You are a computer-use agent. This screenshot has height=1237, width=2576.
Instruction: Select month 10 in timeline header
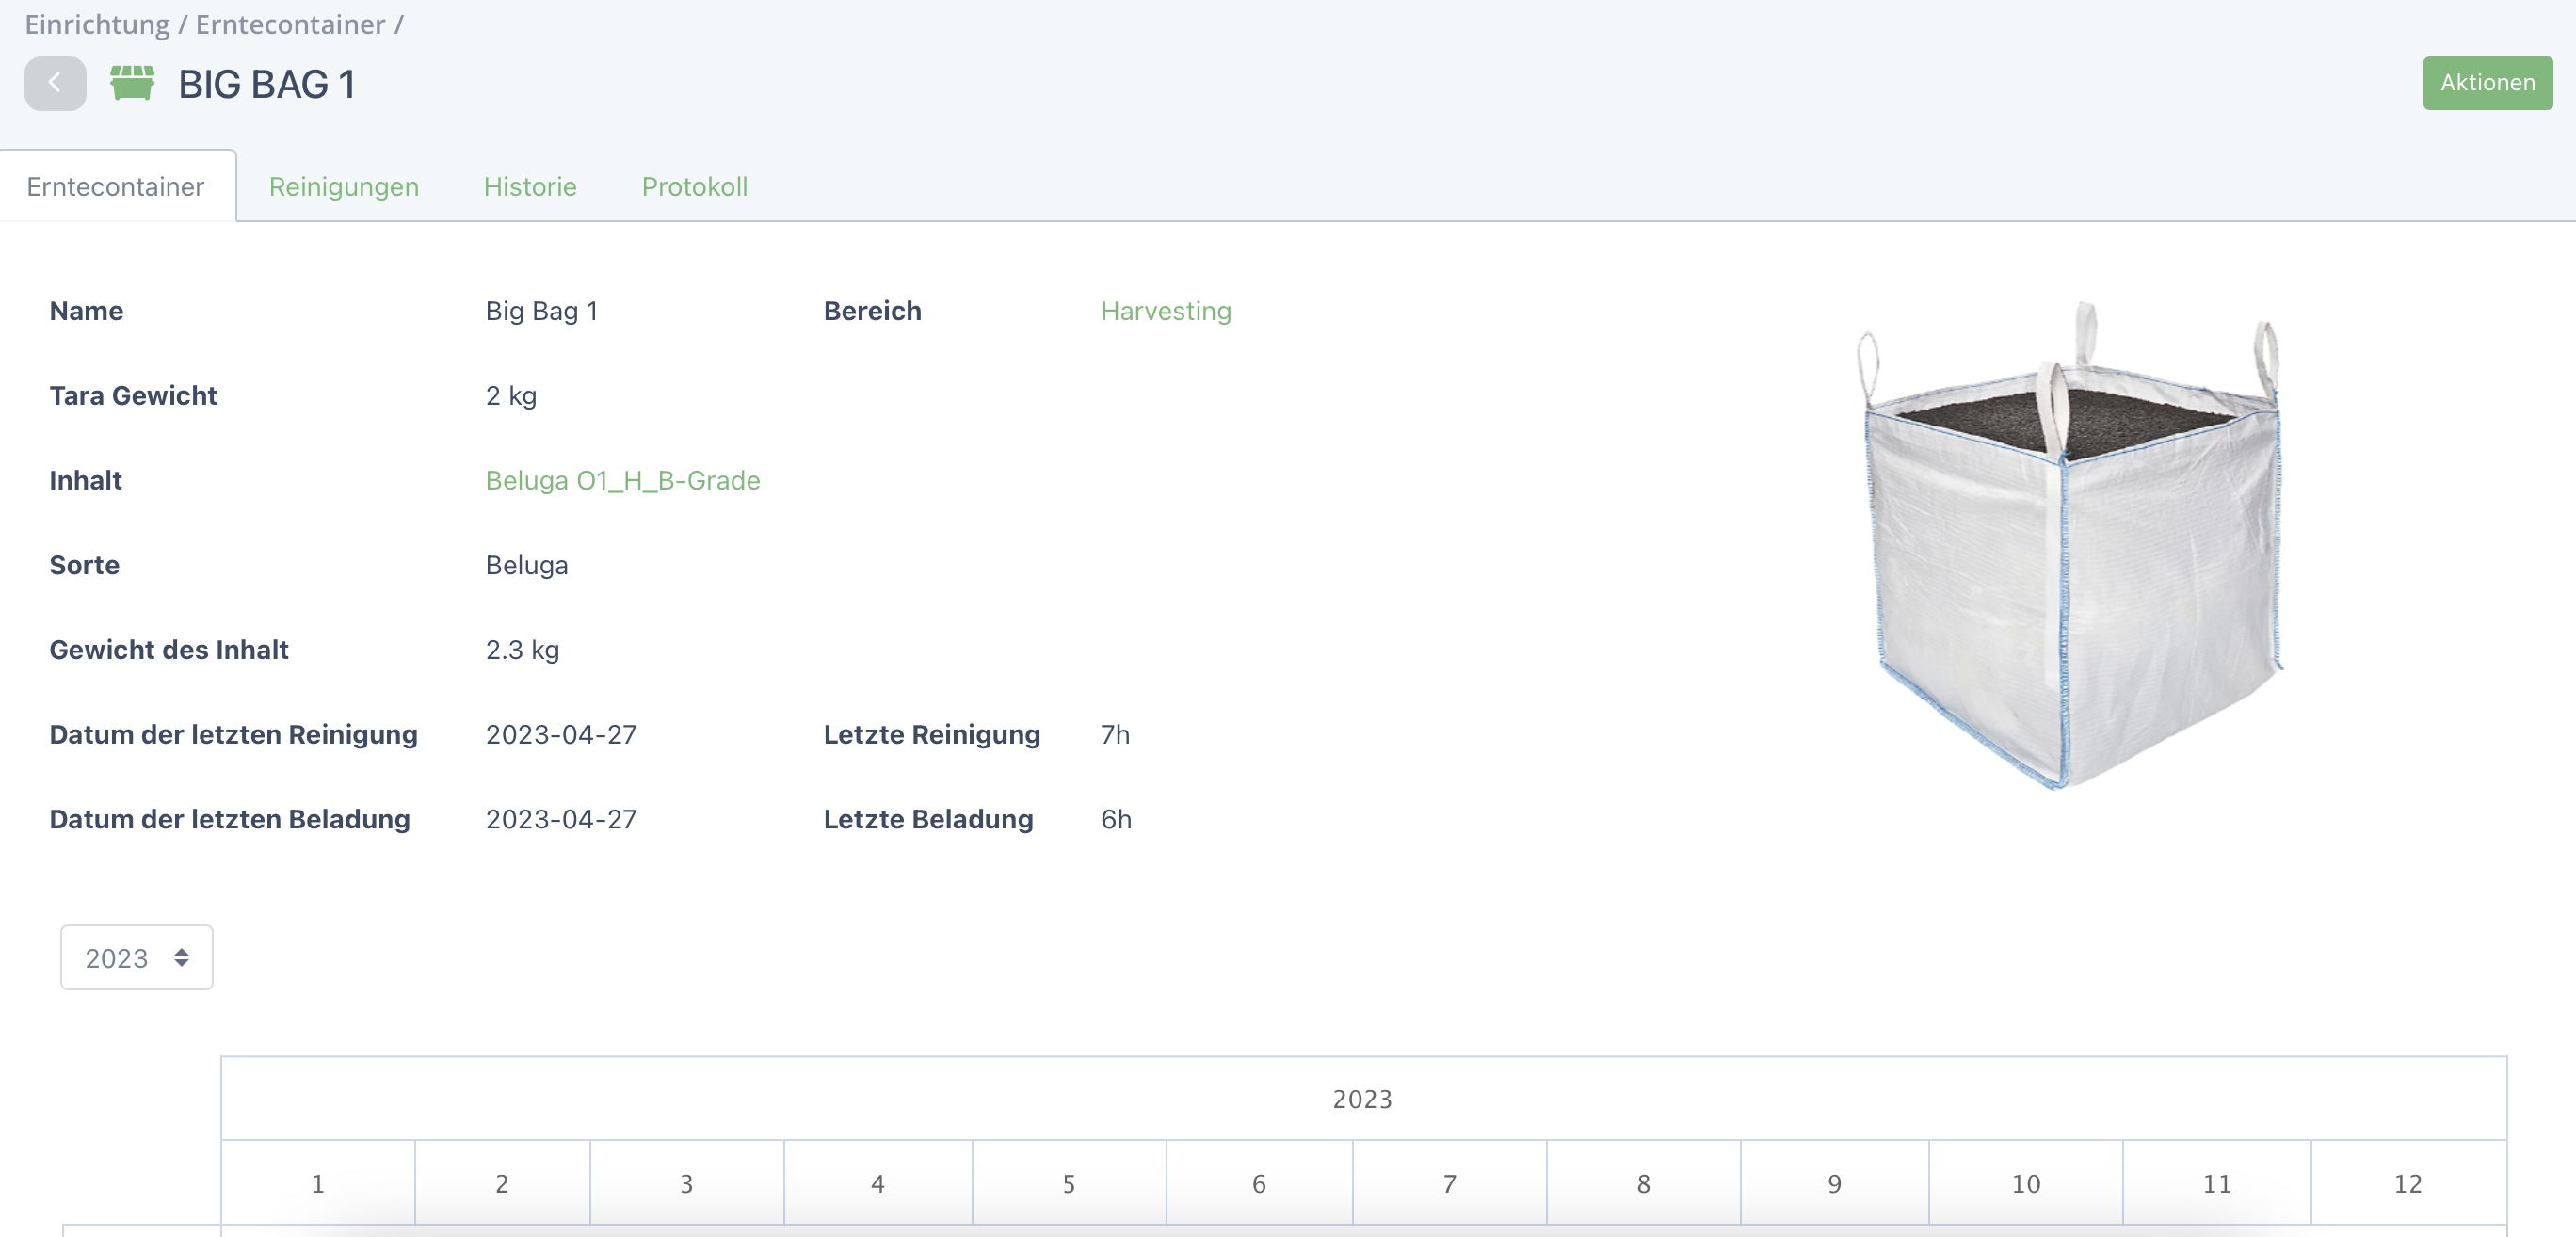pos(2026,1183)
